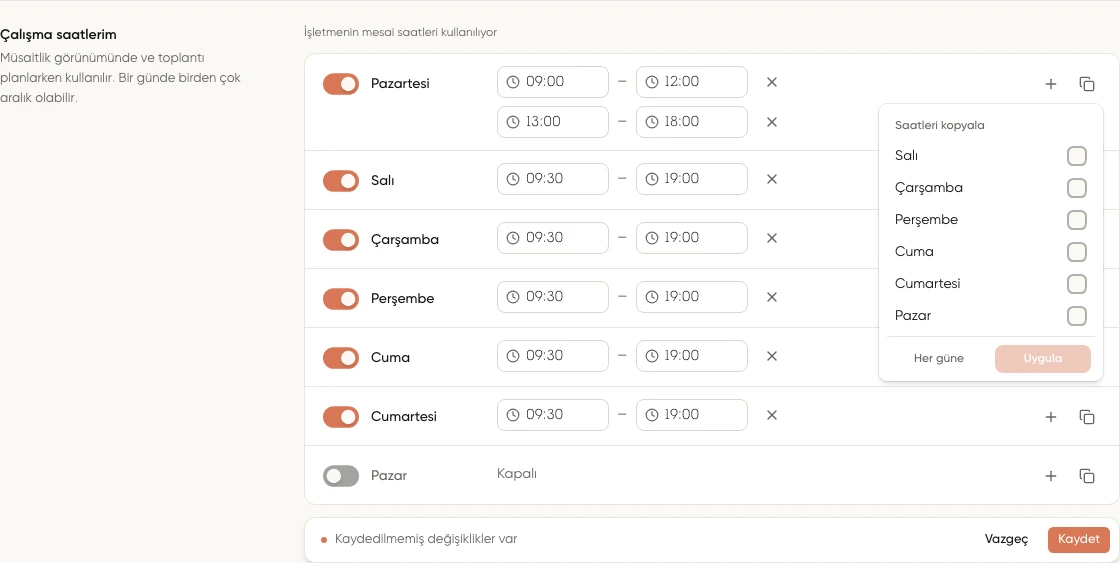Remove the Cuma 09:30–19:00 range
The width and height of the screenshot is (1120, 563).
[771, 356]
